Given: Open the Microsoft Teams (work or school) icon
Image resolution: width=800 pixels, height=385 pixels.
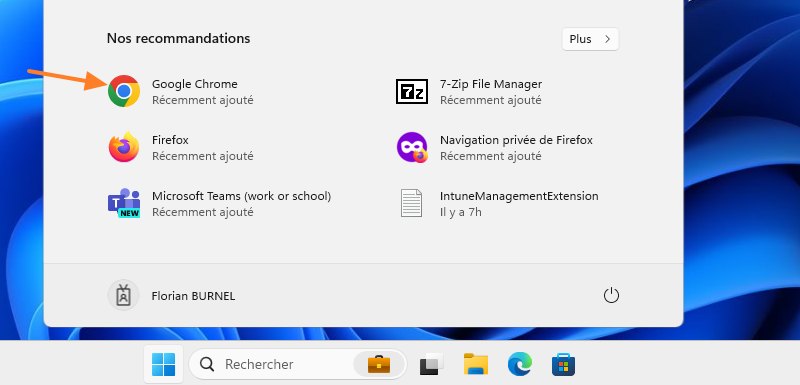Looking at the screenshot, I should click(124, 203).
